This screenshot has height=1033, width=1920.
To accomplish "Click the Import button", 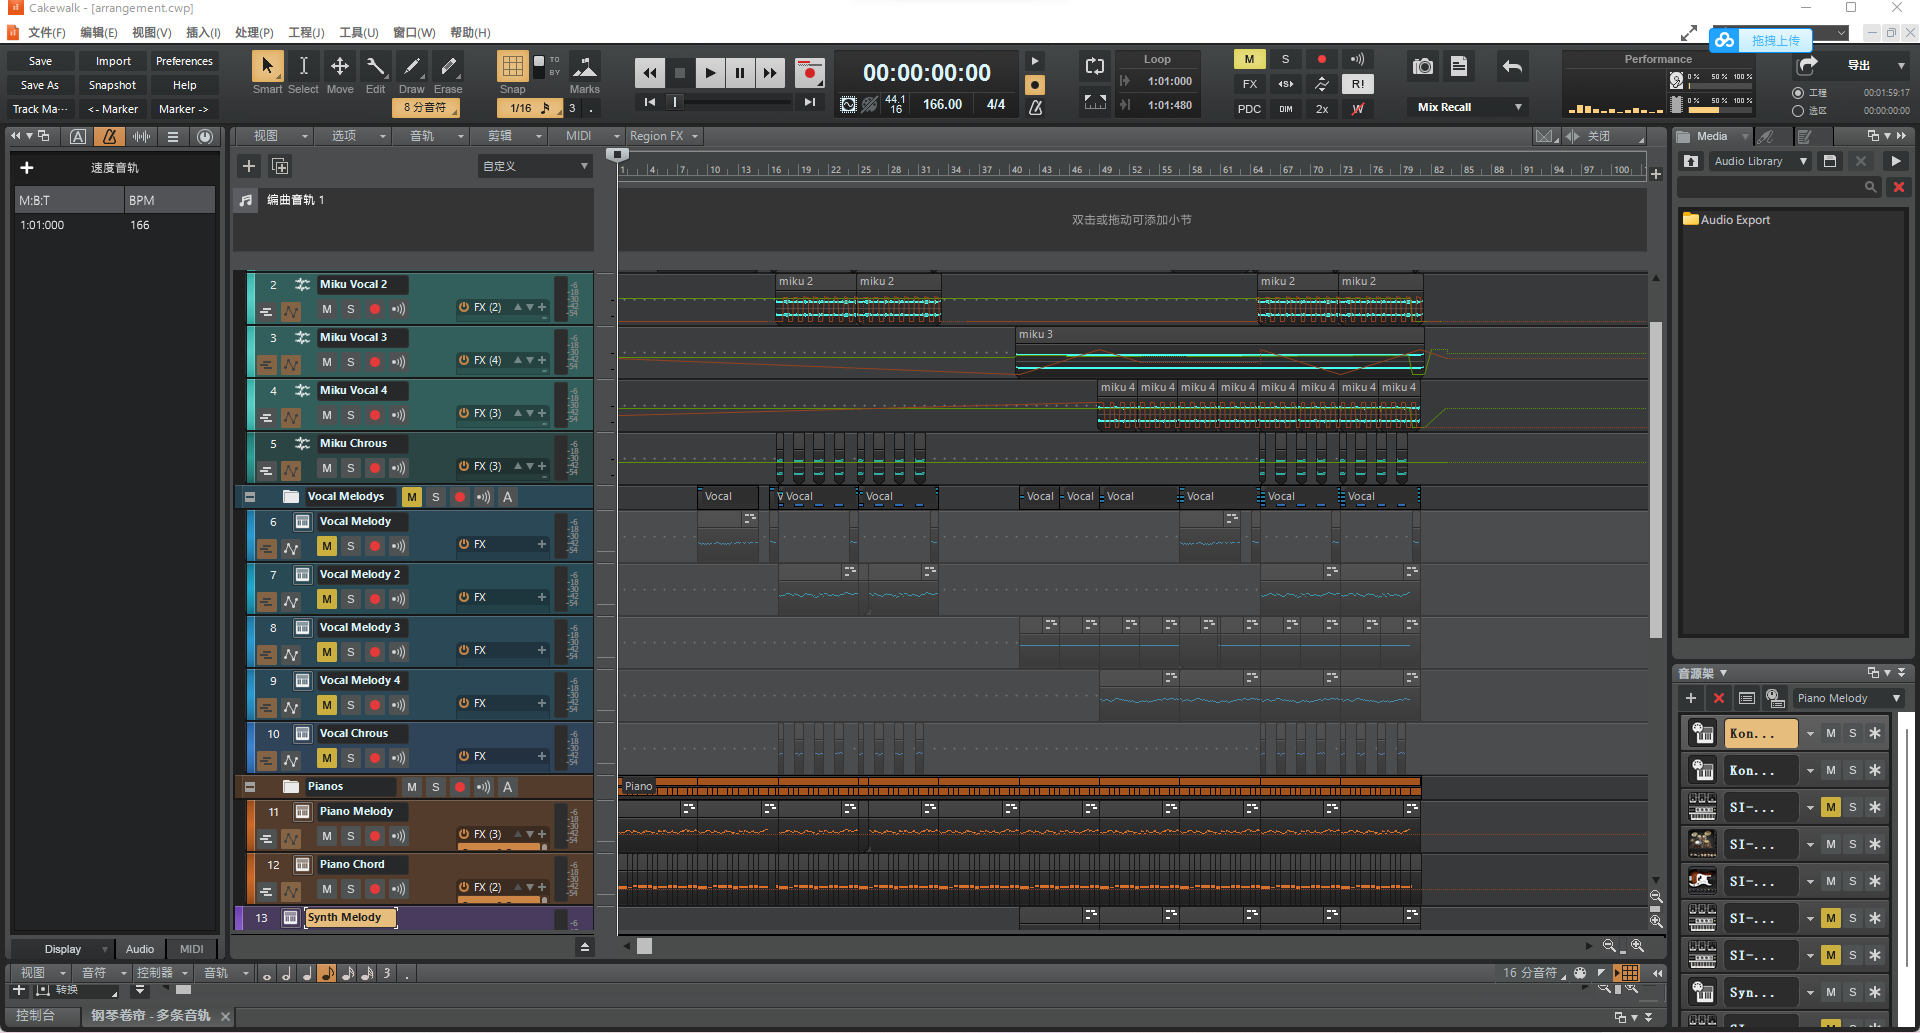I will pyautogui.click(x=112, y=61).
